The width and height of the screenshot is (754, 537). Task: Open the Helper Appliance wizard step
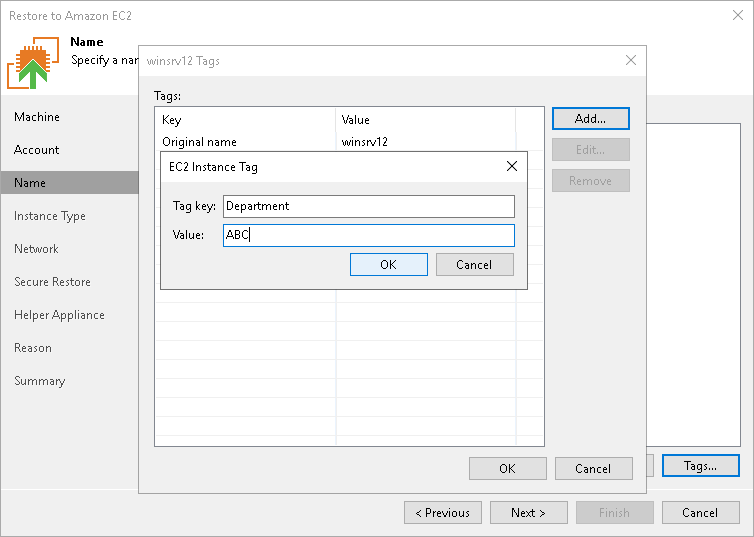click(x=59, y=315)
